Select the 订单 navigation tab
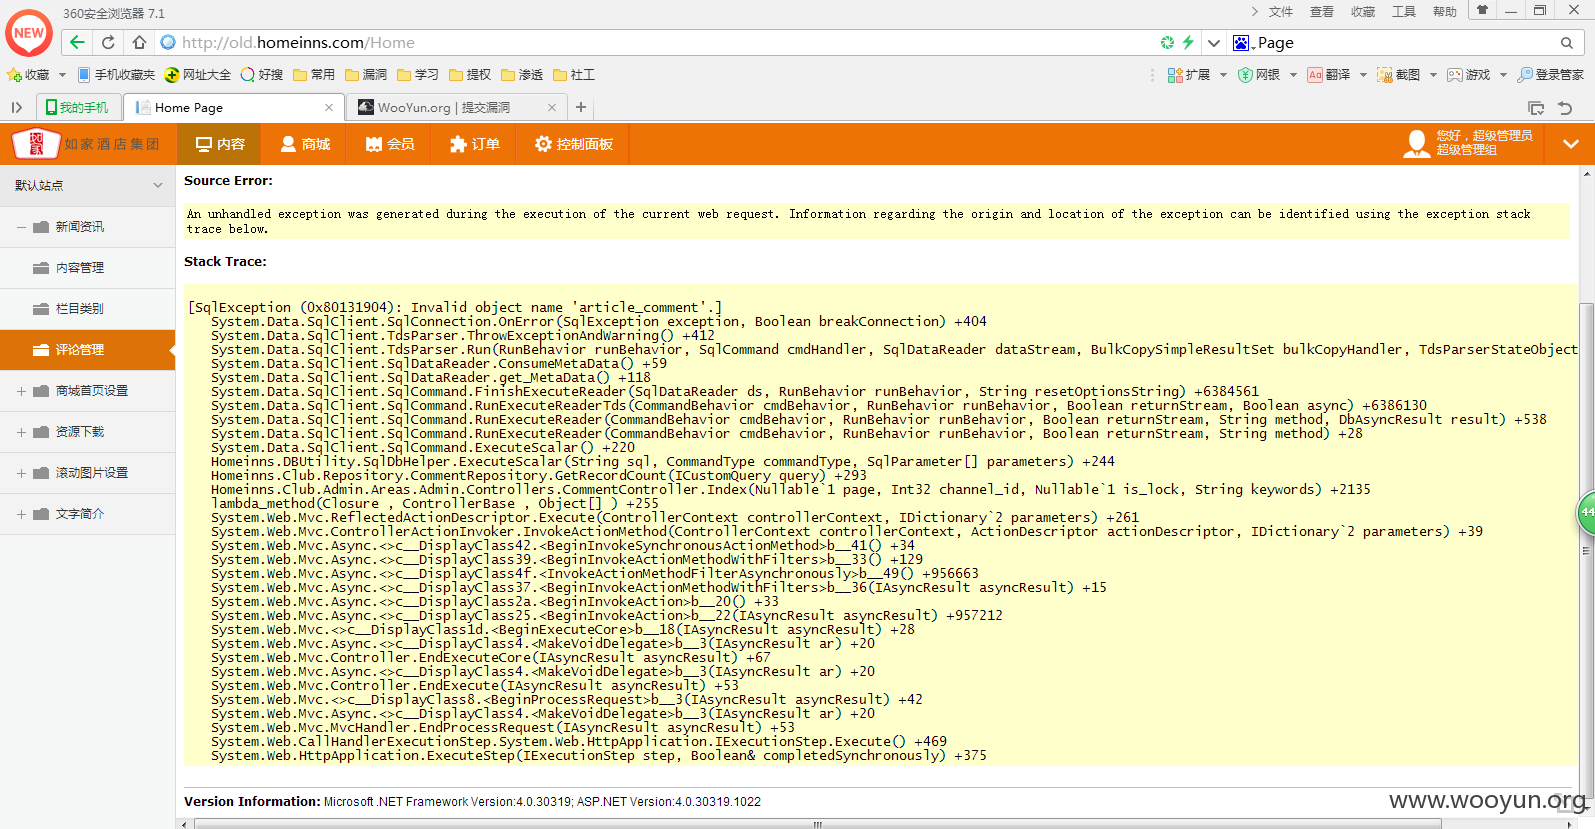1595x829 pixels. click(475, 144)
